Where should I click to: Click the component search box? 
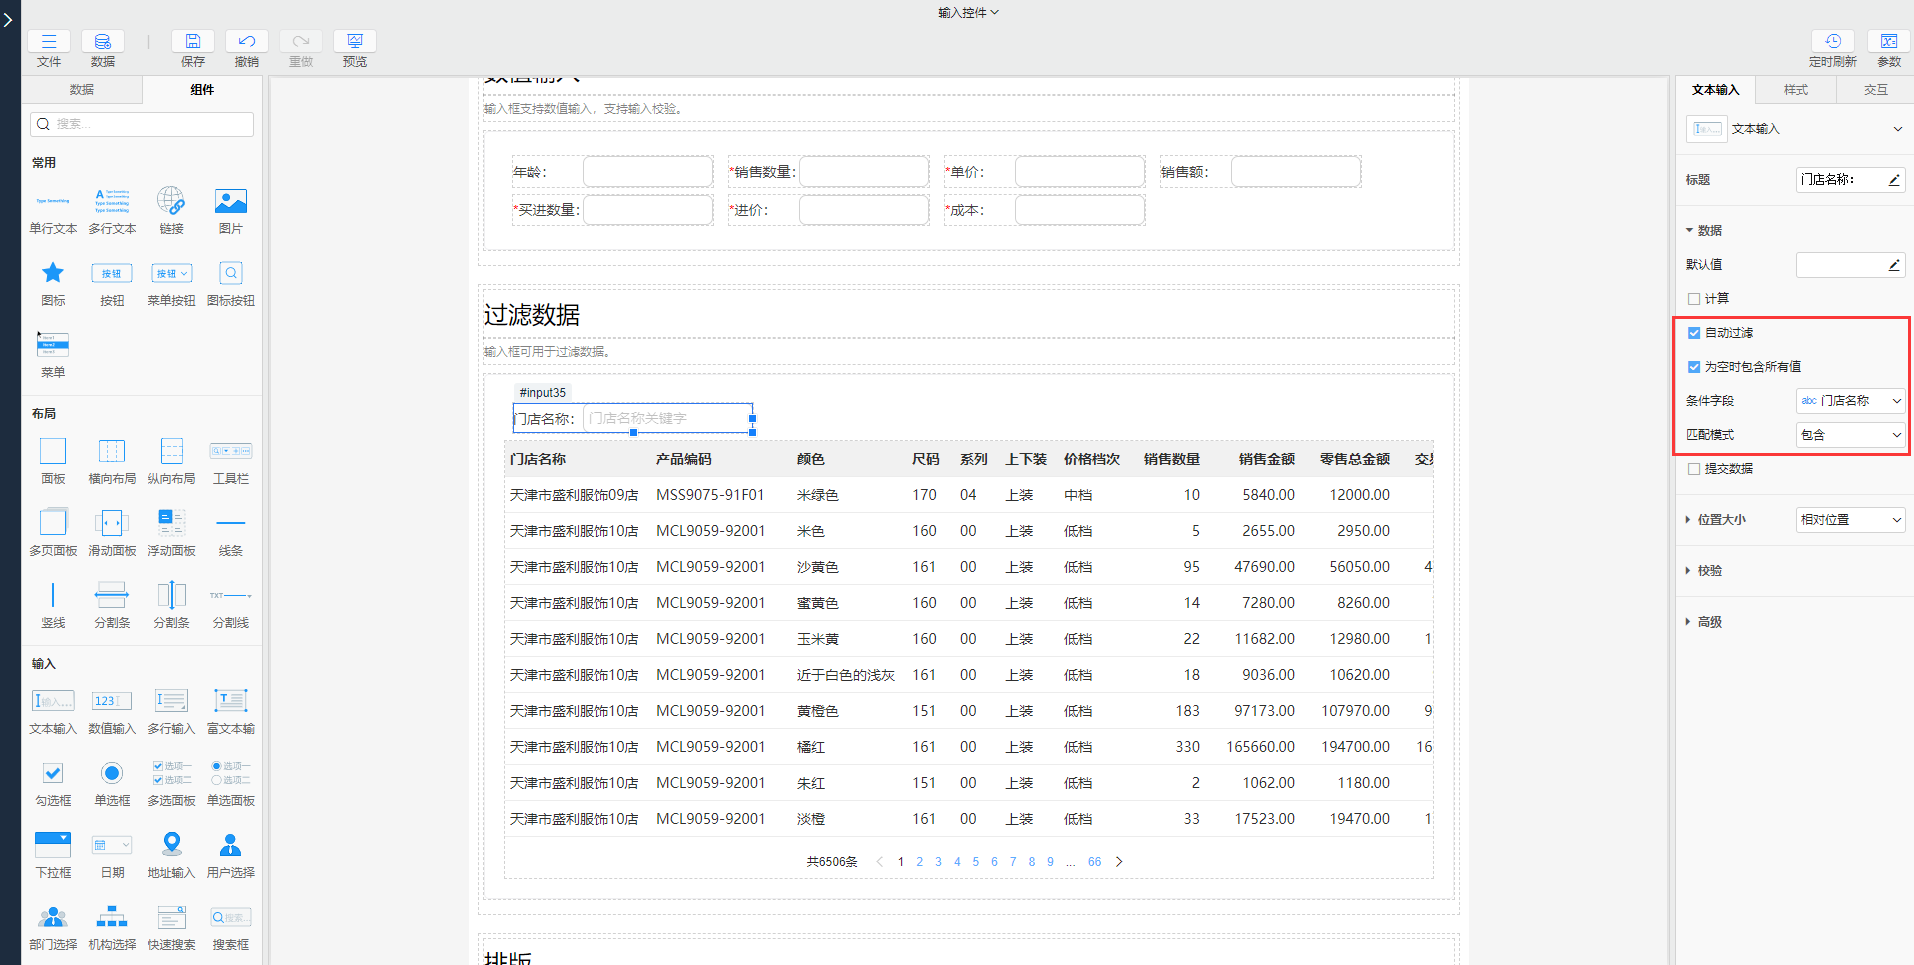coord(142,124)
